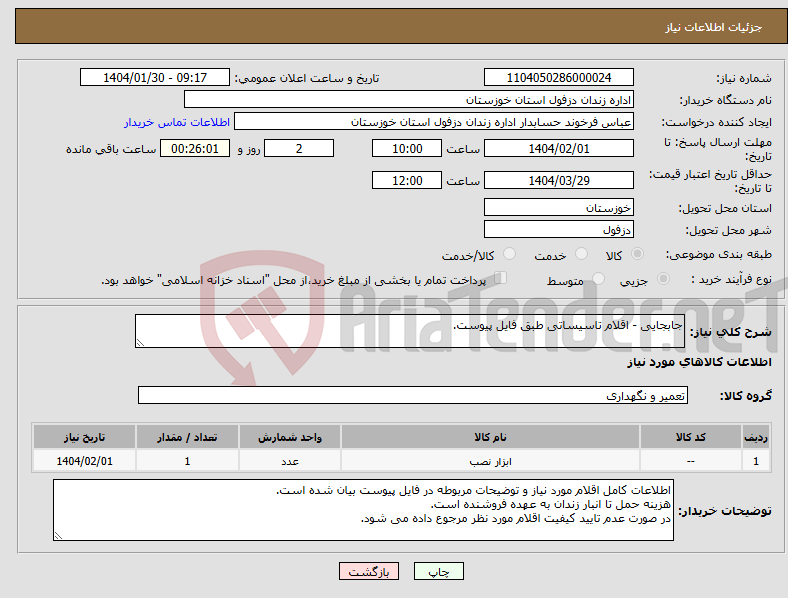Image resolution: width=788 pixels, height=598 pixels.
Task: Click the تاریخ نیاز column header
Action: (x=84, y=437)
